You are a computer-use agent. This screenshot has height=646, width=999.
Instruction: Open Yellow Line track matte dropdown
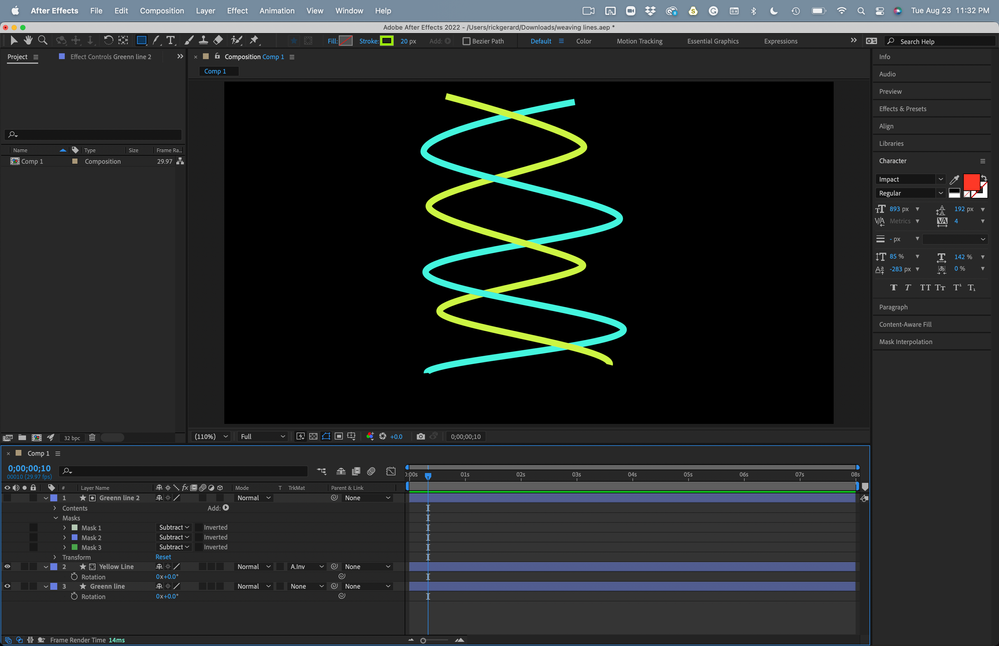tap(307, 567)
